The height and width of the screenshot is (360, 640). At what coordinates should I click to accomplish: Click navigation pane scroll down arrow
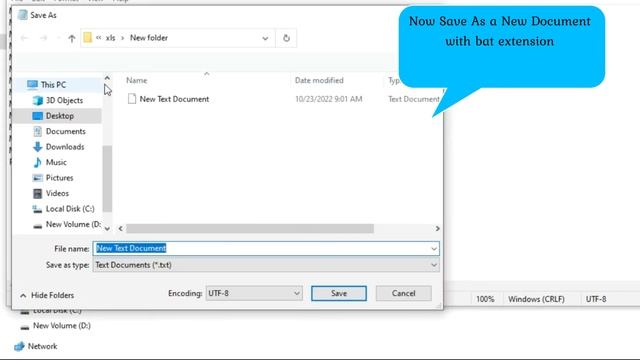(x=107, y=229)
